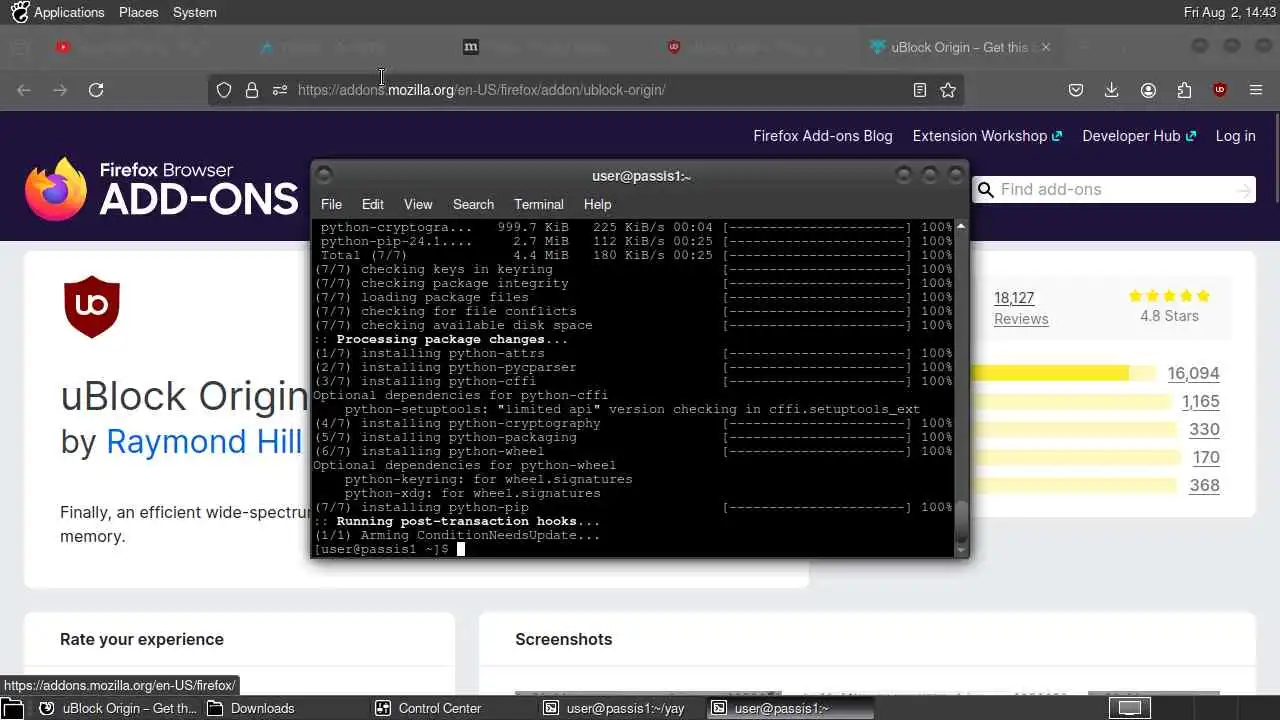Switch to uBlock Origin Firefox taskbar item
Image resolution: width=1280 pixels, height=720 pixels.
(118, 708)
